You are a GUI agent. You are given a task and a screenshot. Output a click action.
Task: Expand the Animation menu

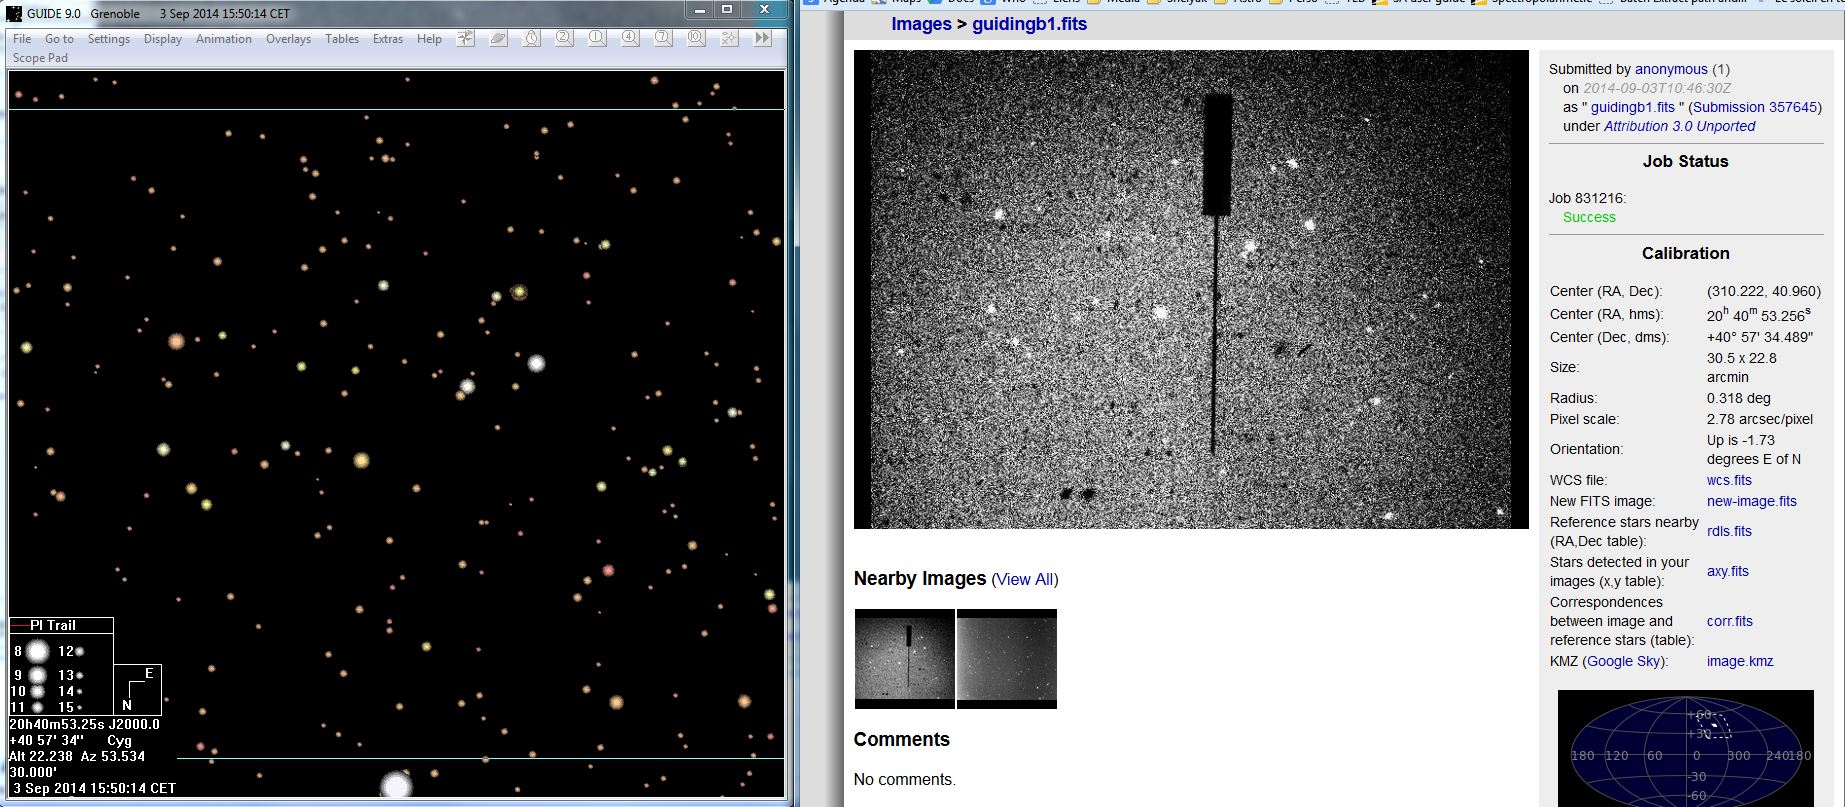pyautogui.click(x=223, y=39)
